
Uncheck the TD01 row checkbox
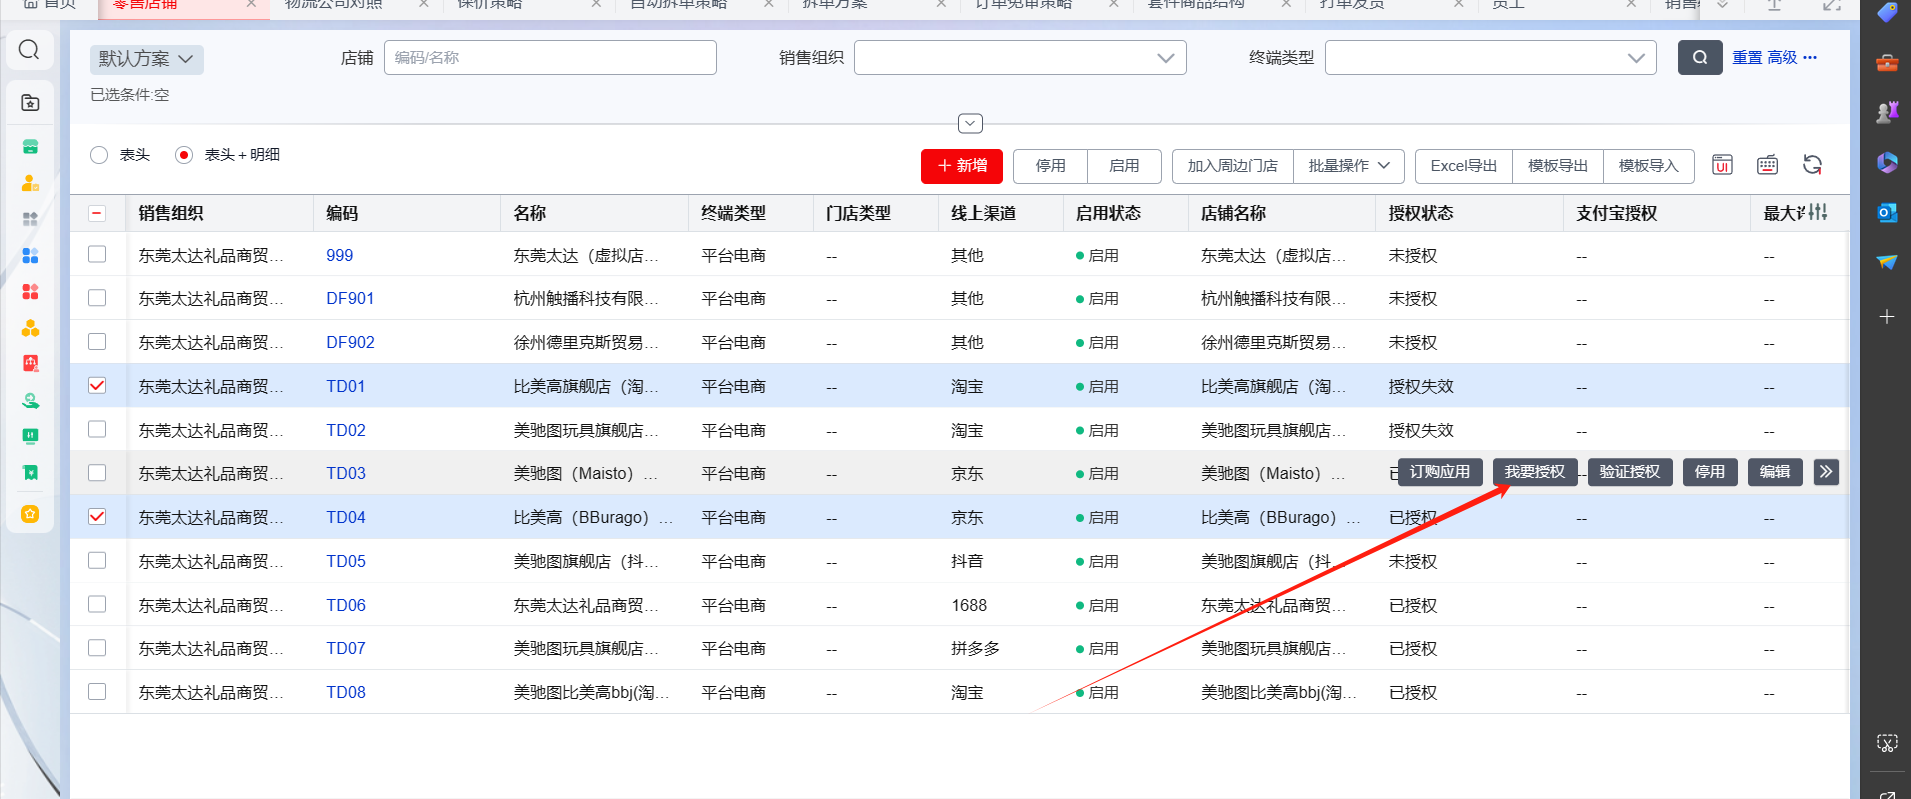point(97,385)
